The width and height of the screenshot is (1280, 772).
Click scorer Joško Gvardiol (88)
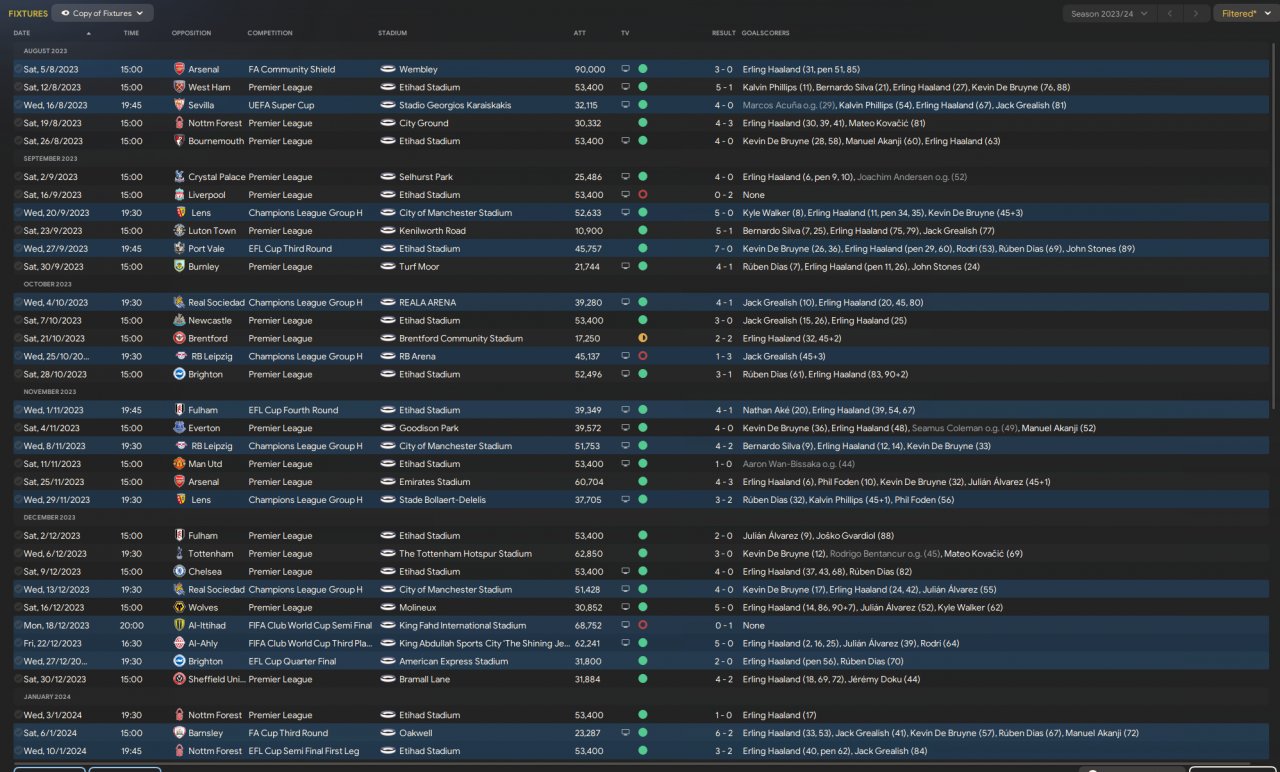pyautogui.click(x=854, y=536)
